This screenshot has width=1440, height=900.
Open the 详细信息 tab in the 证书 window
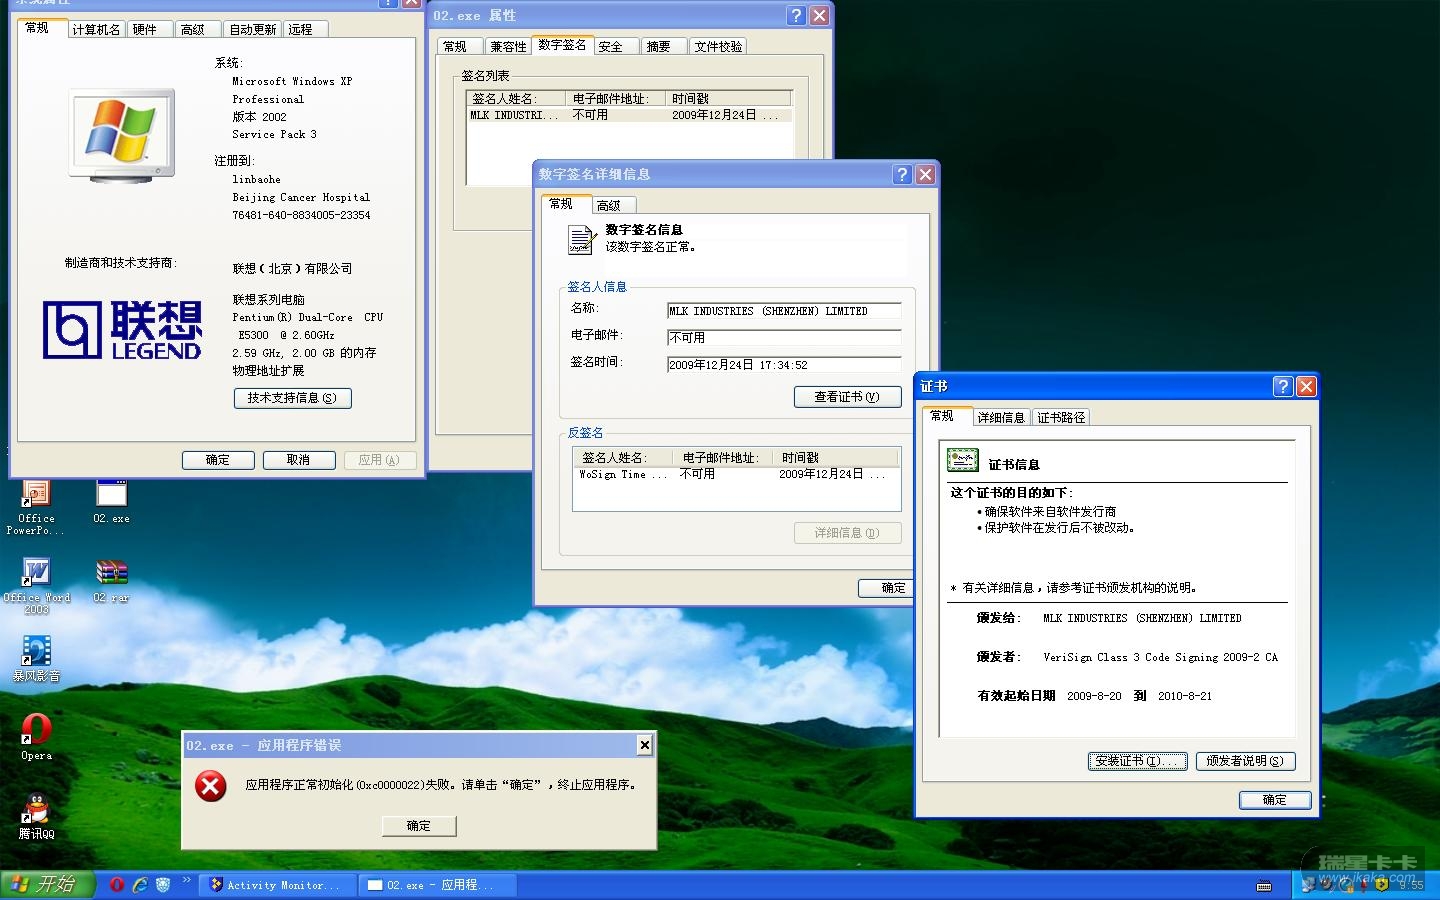coord(1001,417)
